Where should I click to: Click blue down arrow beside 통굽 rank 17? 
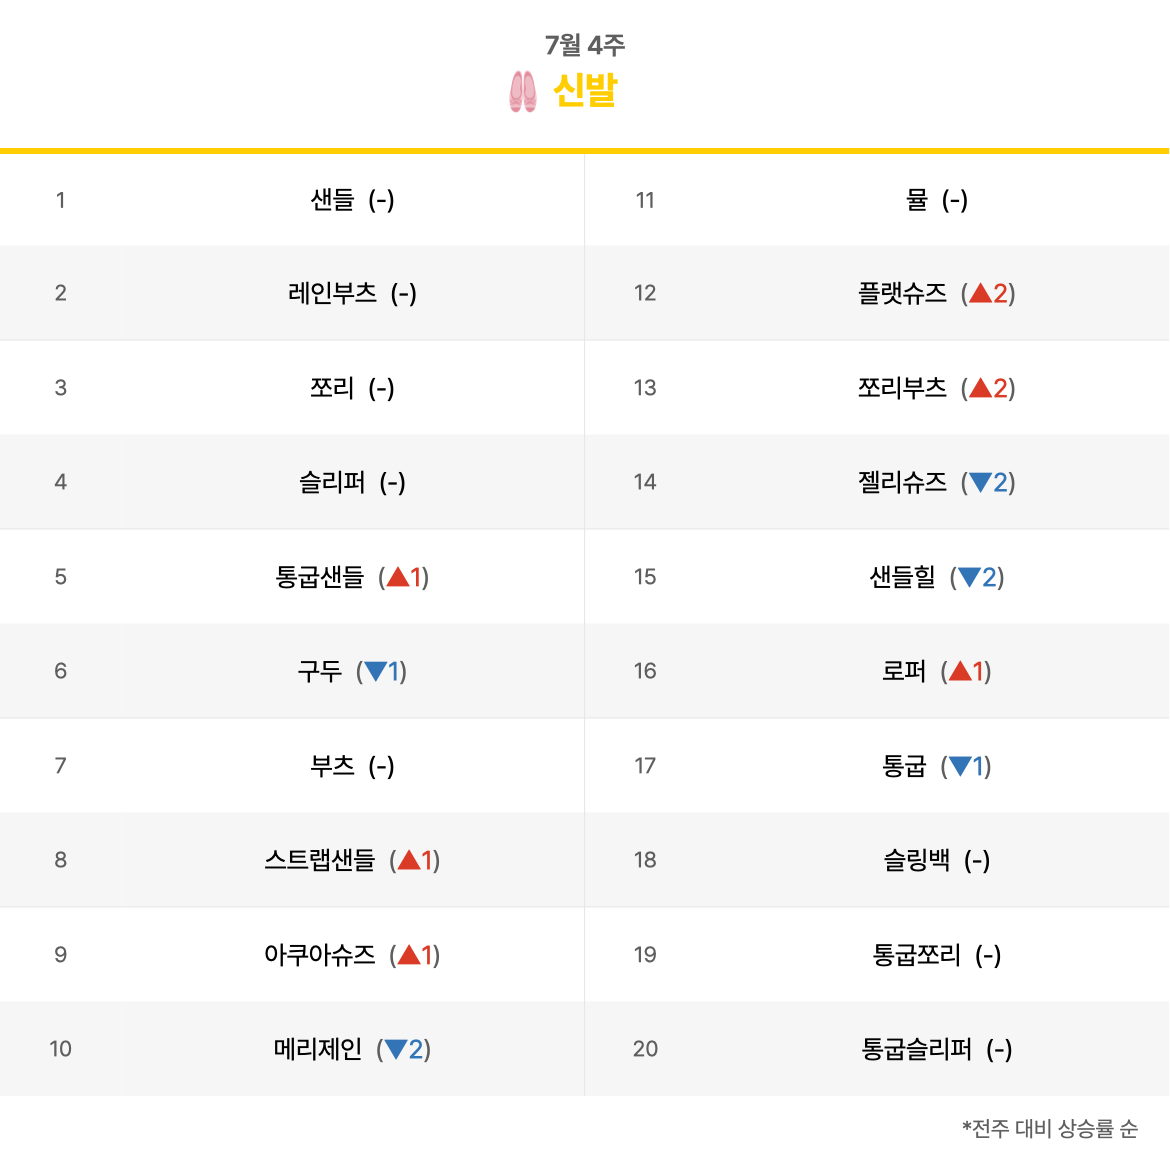click(960, 767)
